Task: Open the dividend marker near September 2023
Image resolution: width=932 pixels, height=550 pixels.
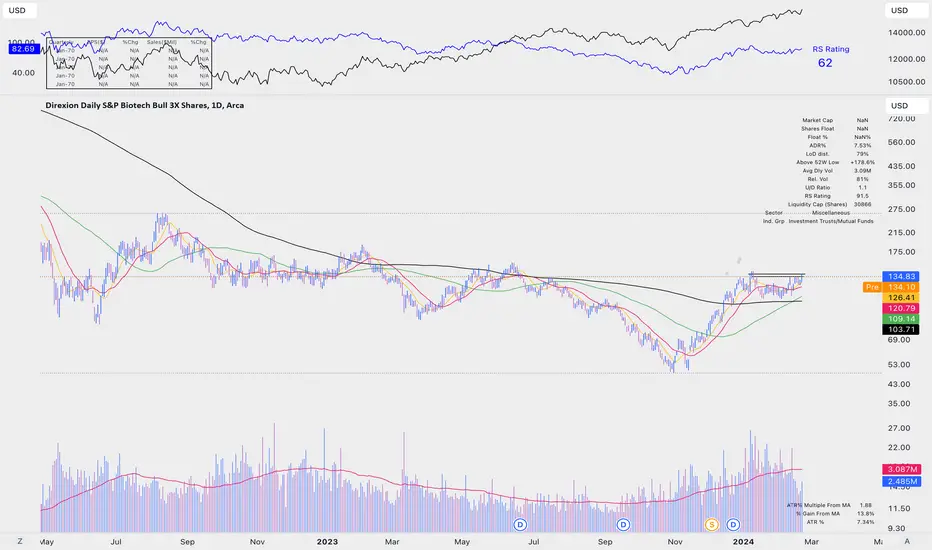Action: pos(623,524)
